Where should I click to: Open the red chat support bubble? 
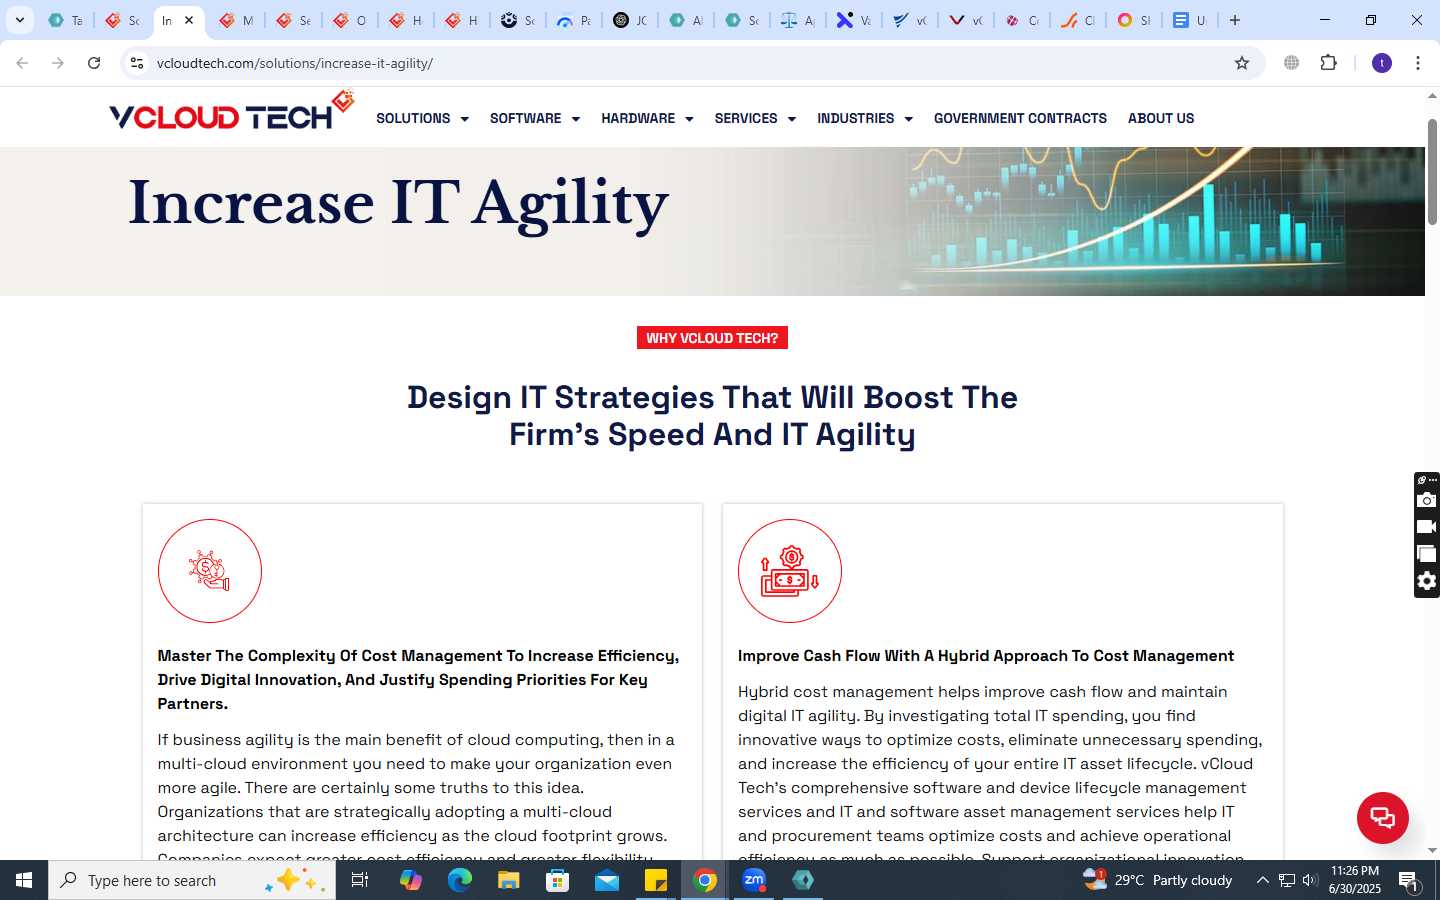click(1382, 817)
